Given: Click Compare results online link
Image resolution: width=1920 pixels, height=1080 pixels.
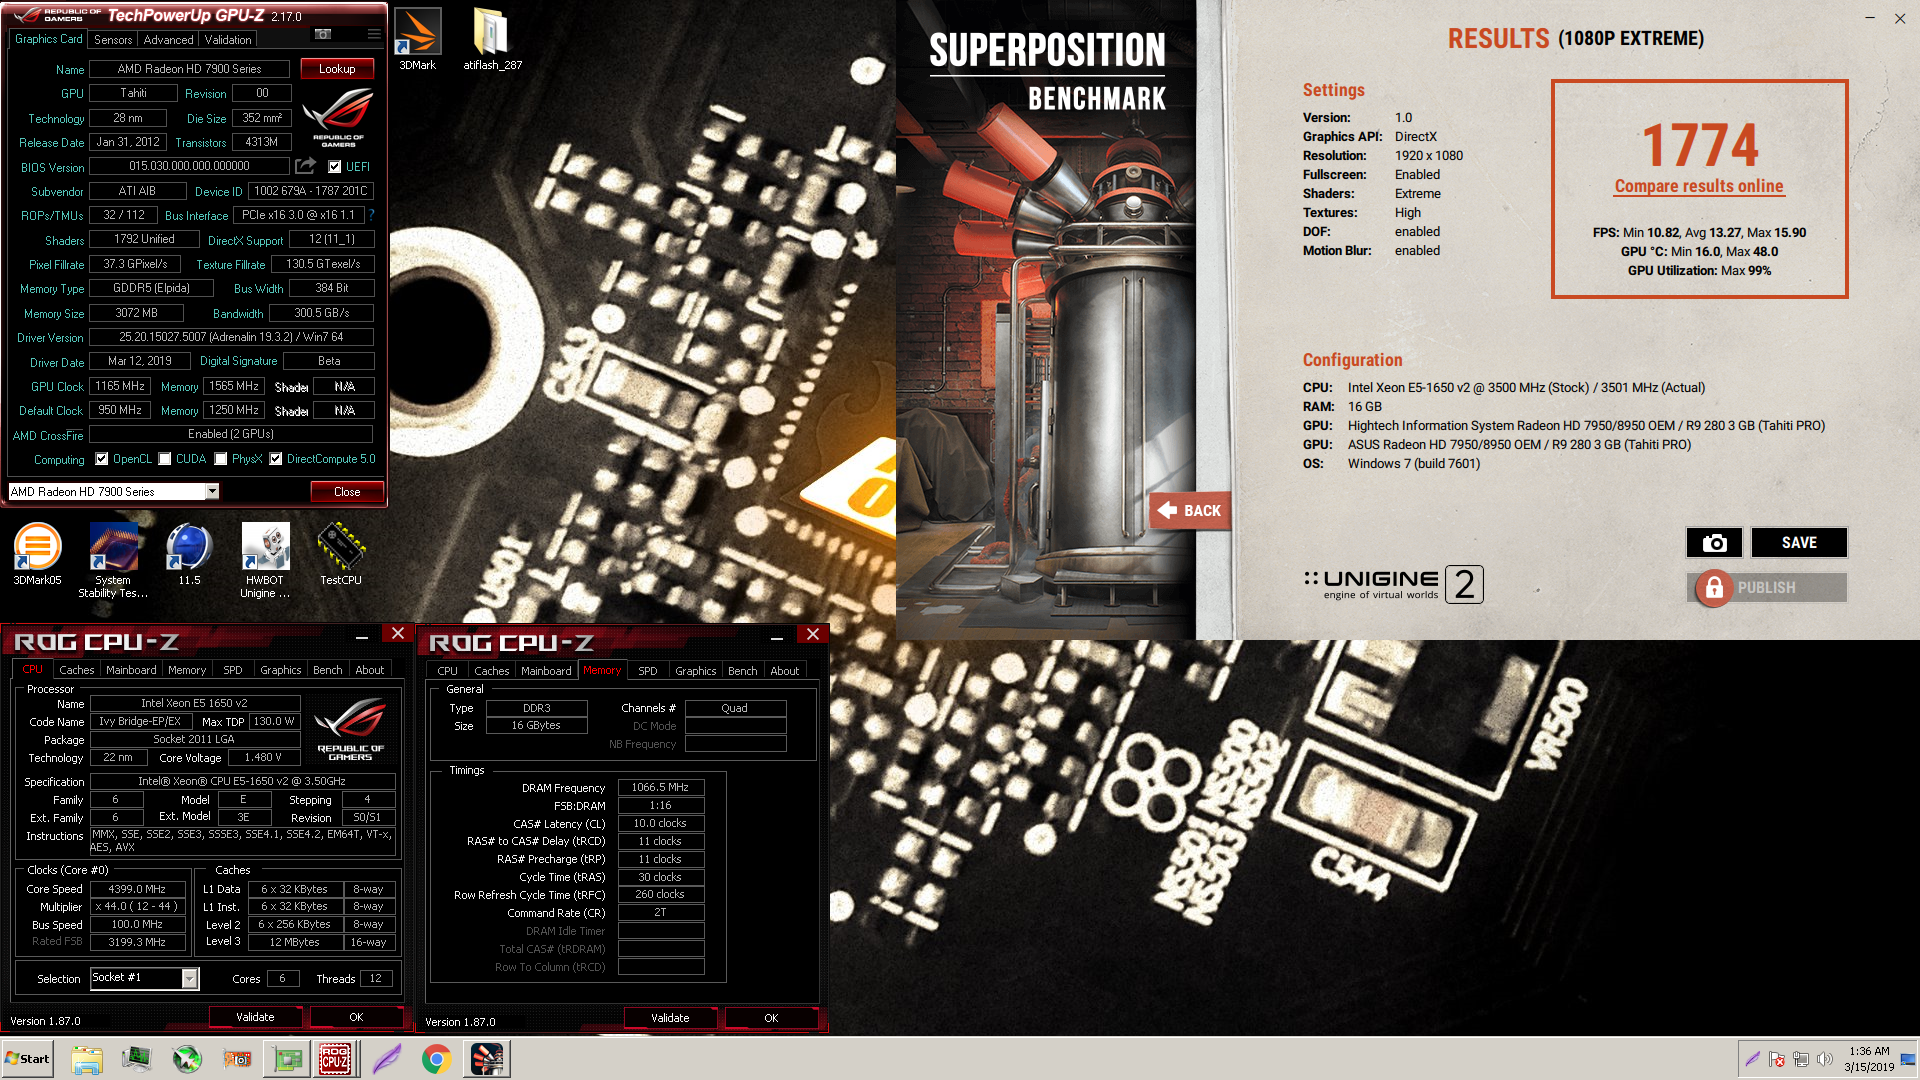Looking at the screenshot, I should click(1699, 186).
